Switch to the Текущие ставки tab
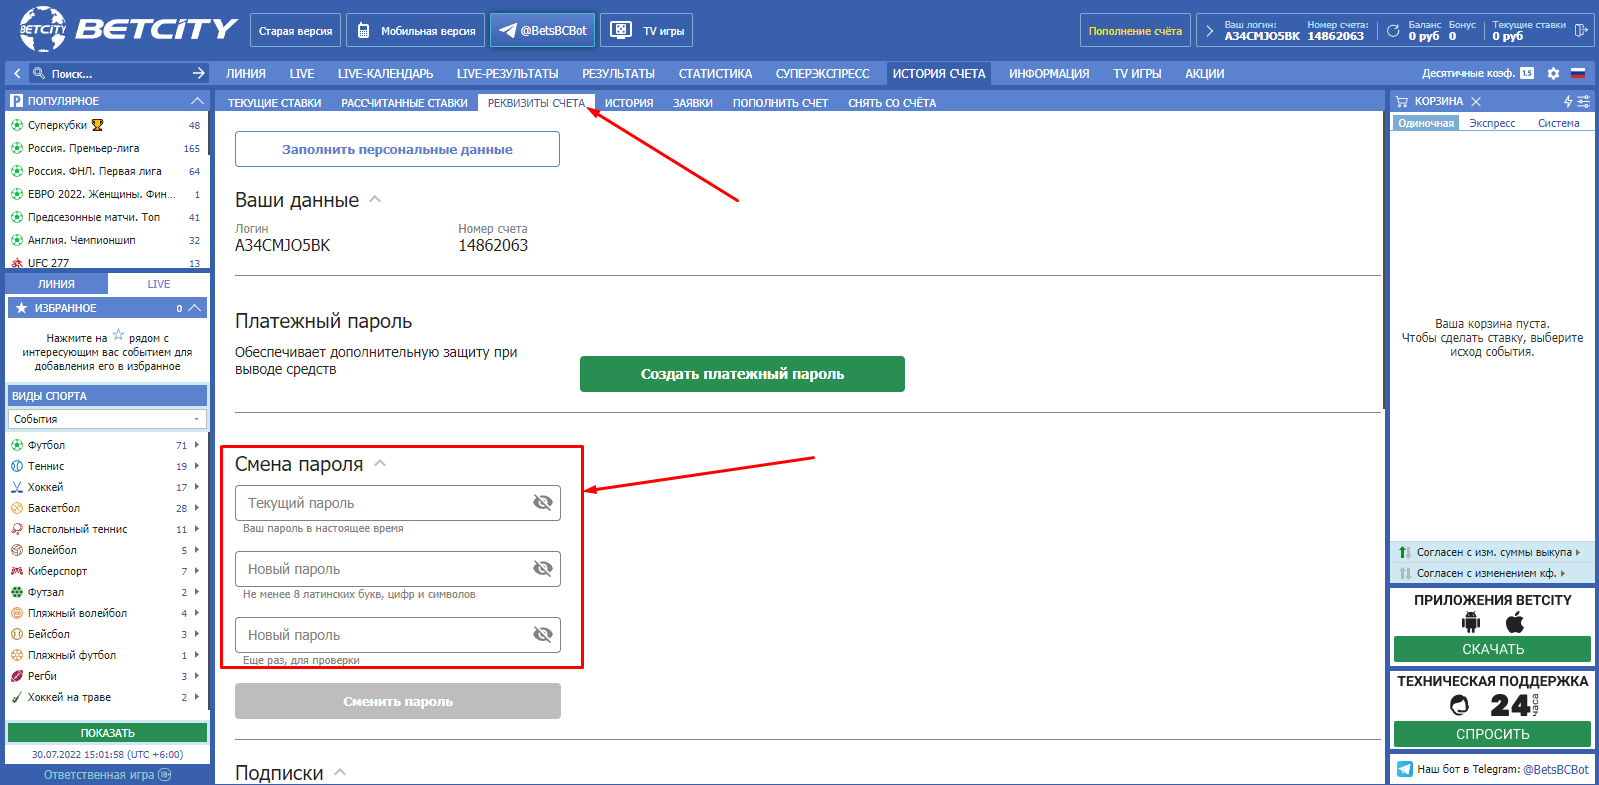The image size is (1599, 785). [x=274, y=103]
